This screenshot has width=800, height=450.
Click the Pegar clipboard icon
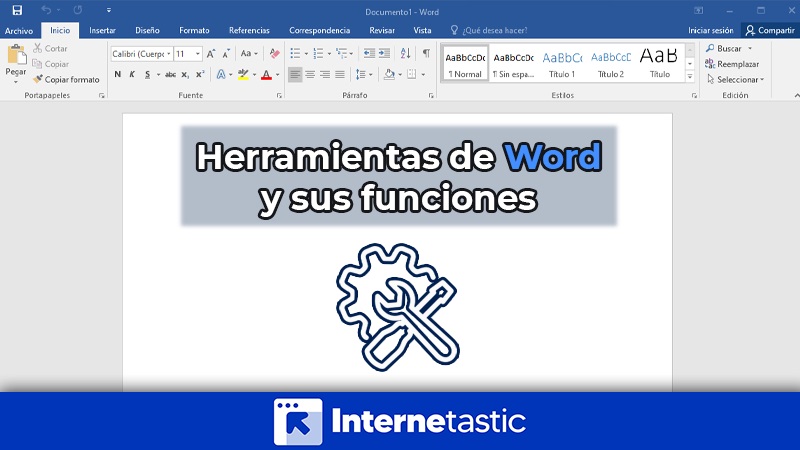(16, 55)
